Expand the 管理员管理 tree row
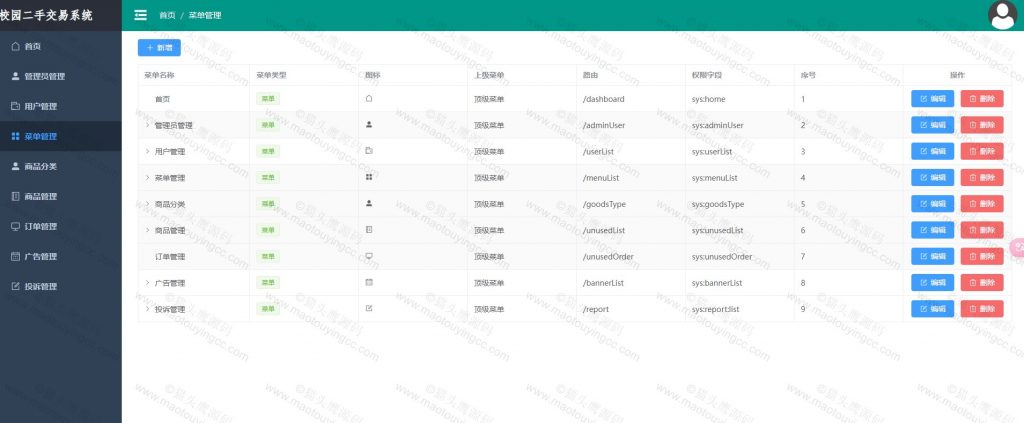 point(147,125)
